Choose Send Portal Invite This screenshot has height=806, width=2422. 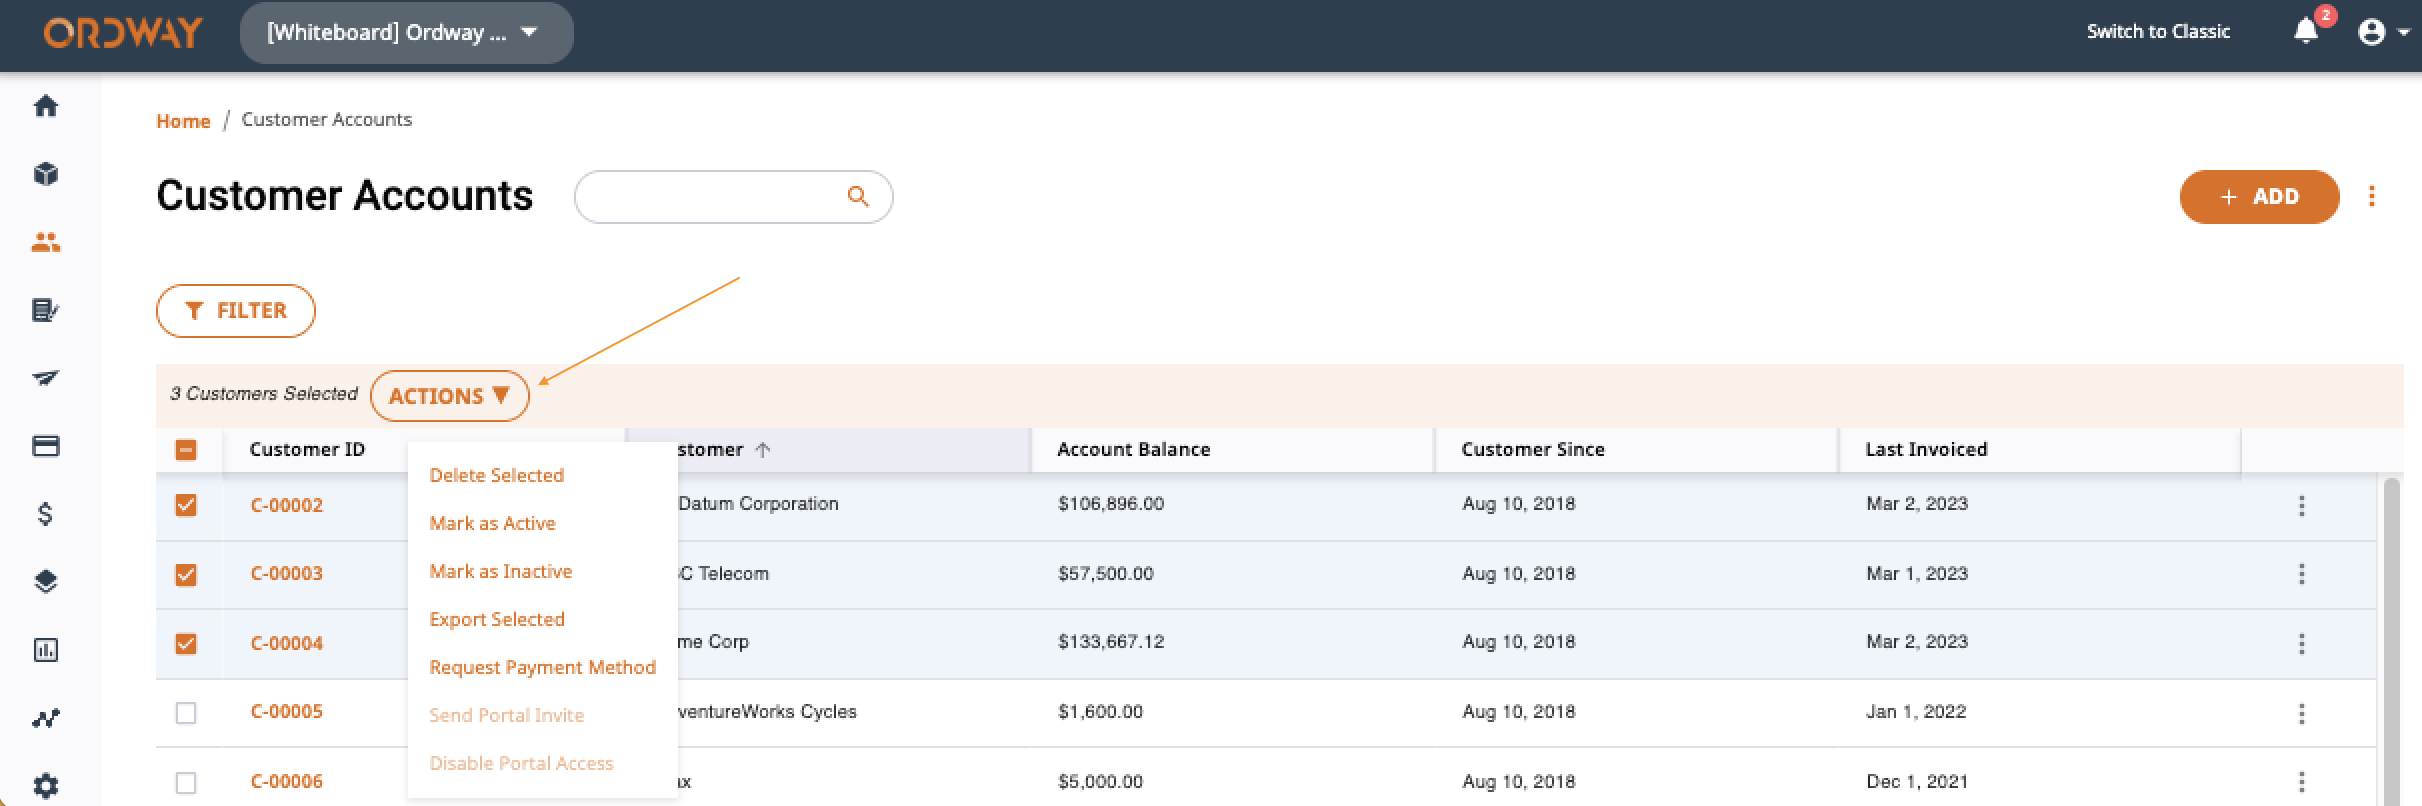(506, 715)
